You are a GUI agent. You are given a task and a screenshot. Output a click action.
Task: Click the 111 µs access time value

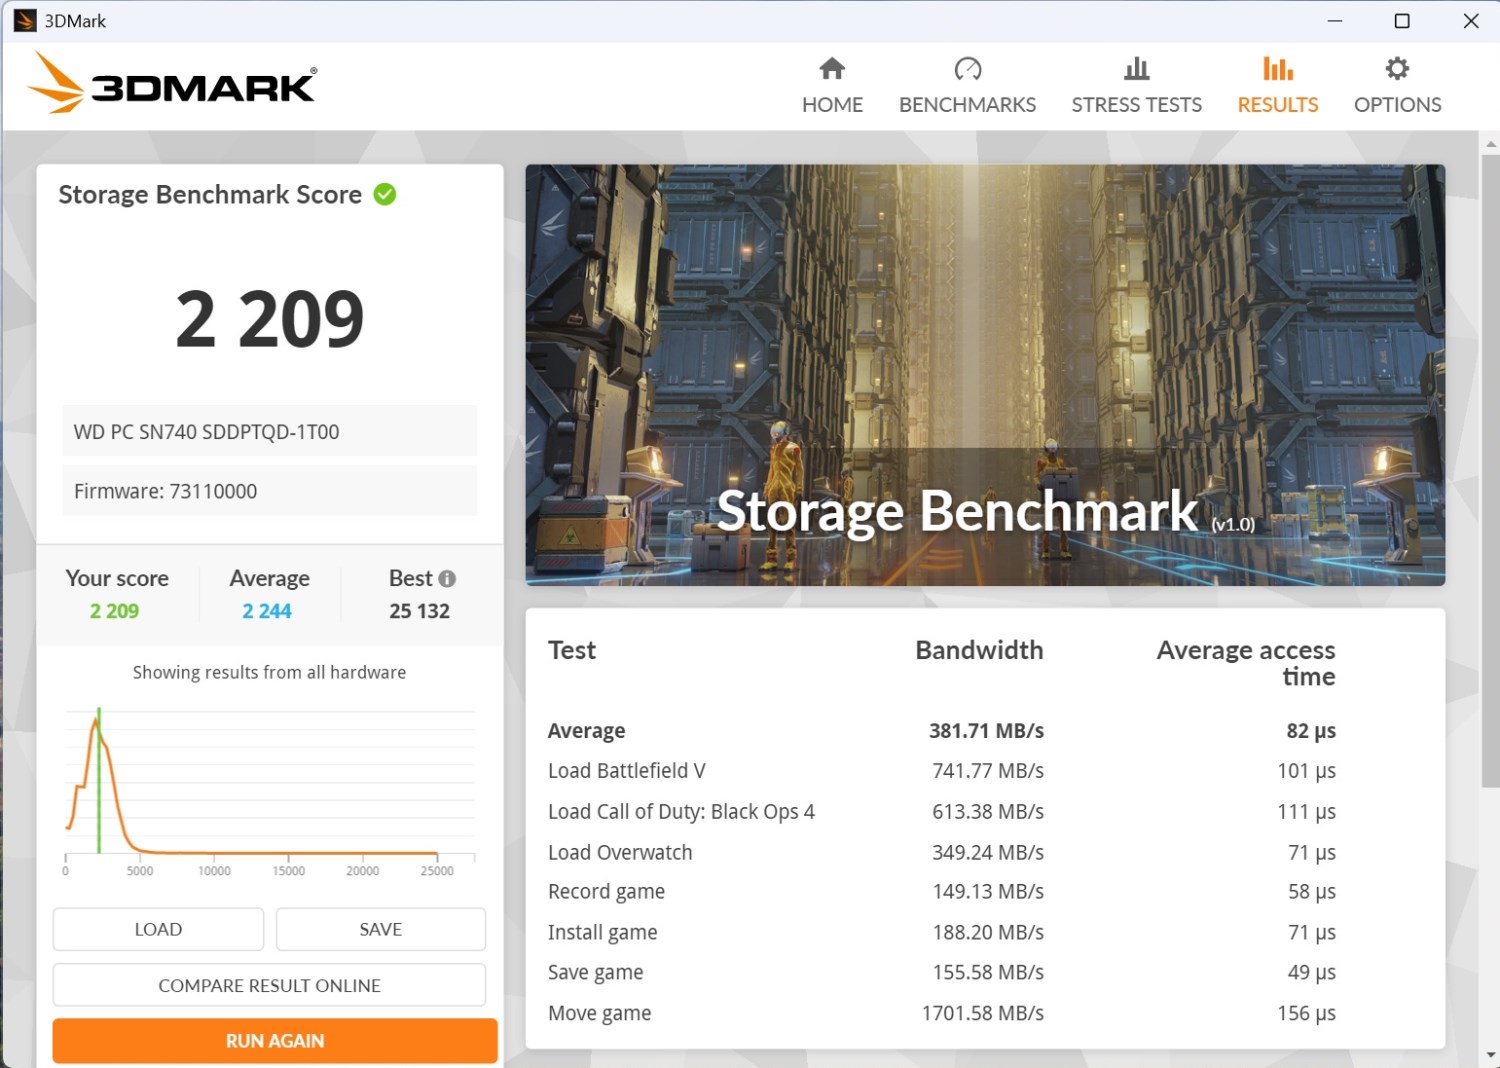pyautogui.click(x=1306, y=812)
